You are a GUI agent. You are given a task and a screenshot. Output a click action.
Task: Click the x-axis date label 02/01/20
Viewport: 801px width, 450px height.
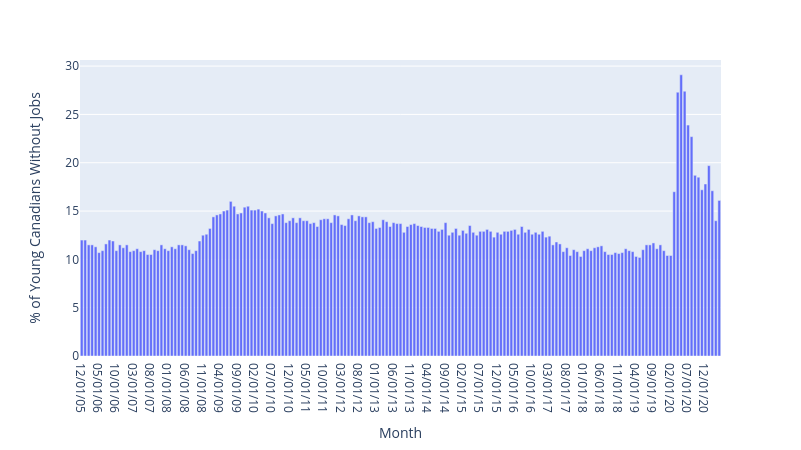pyautogui.click(x=670, y=388)
